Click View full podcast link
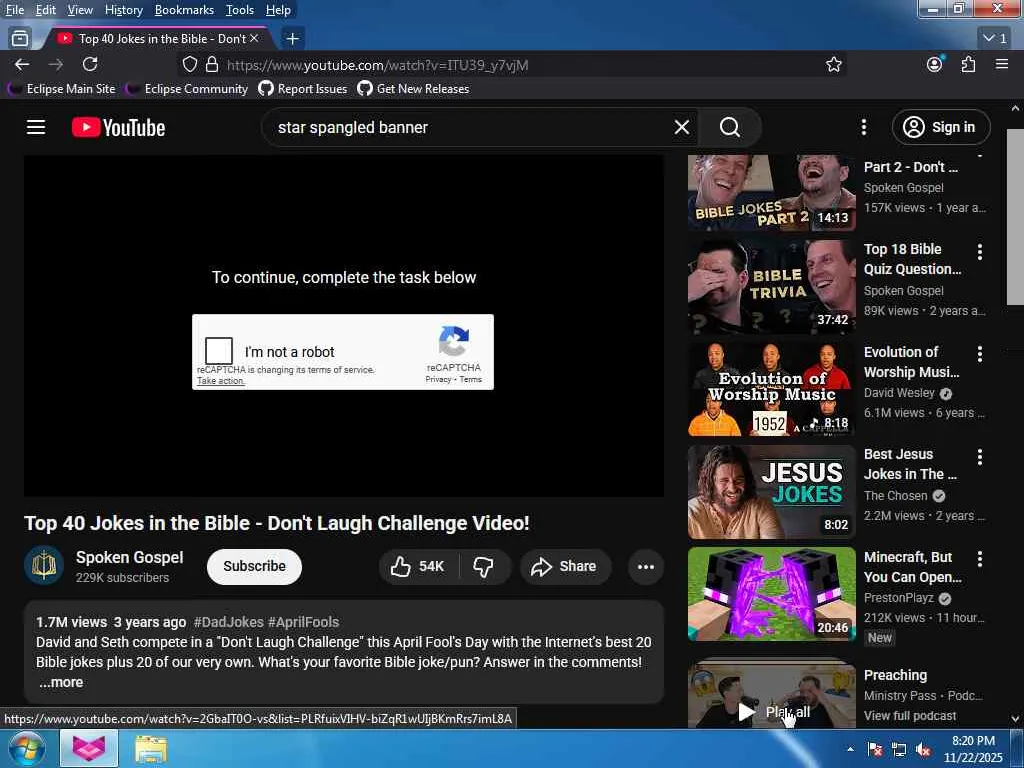The image size is (1024, 768). tap(910, 716)
